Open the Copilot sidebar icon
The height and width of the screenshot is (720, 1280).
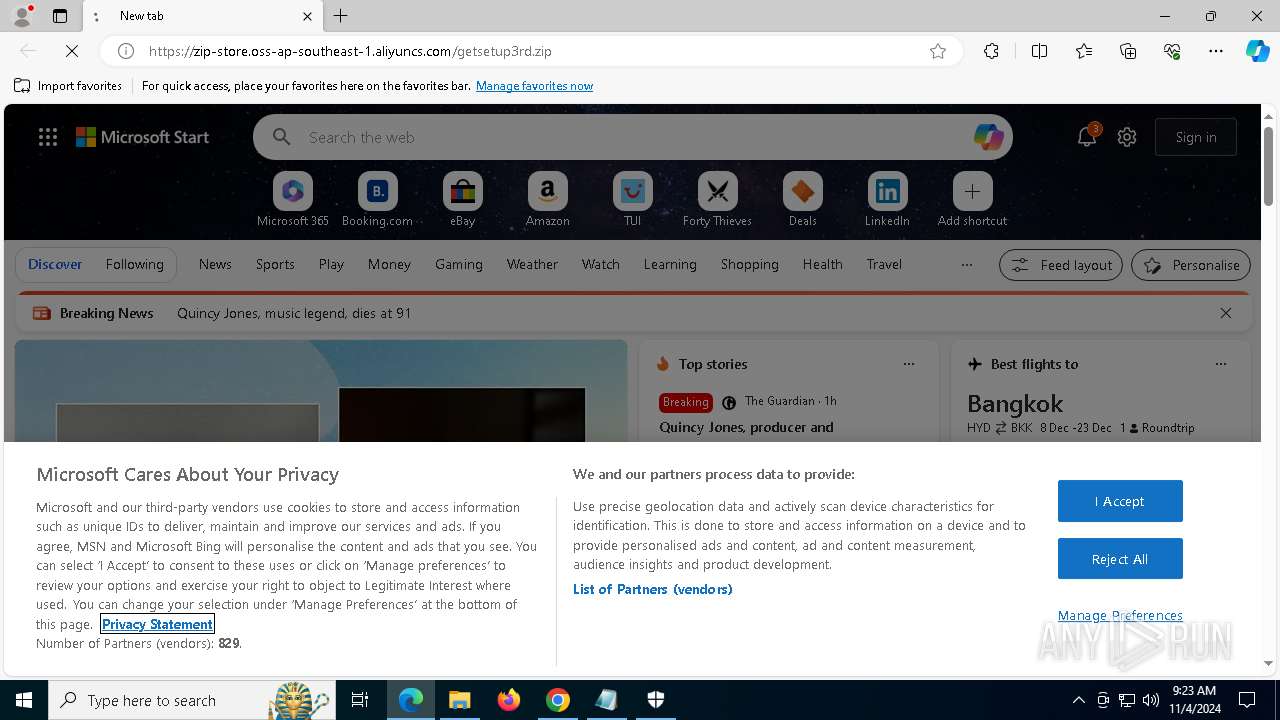tap(1257, 51)
